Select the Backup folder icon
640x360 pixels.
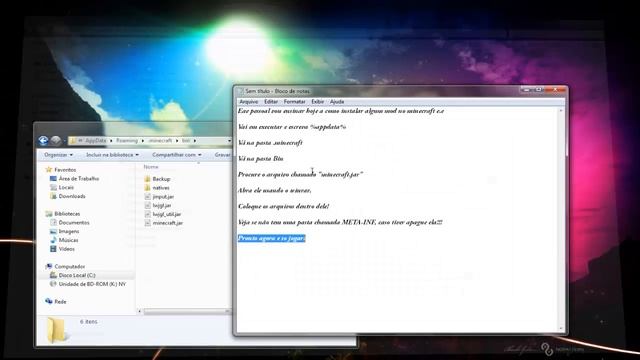147,179
